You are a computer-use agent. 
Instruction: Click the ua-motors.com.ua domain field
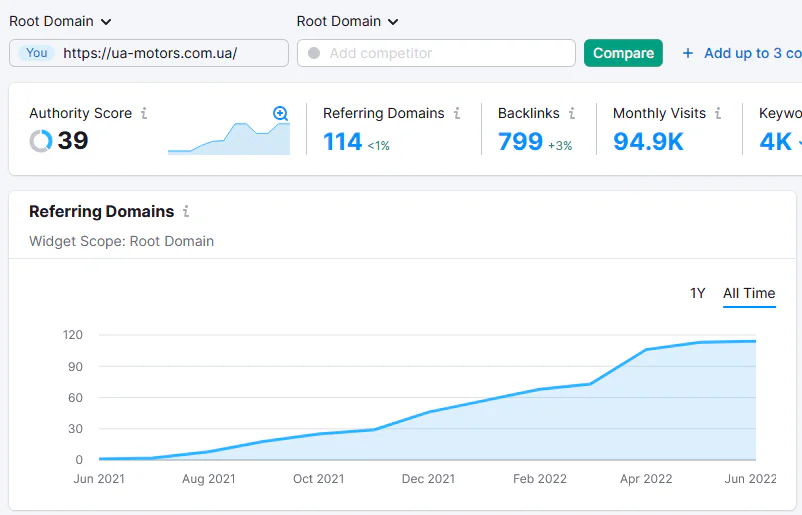(x=149, y=53)
